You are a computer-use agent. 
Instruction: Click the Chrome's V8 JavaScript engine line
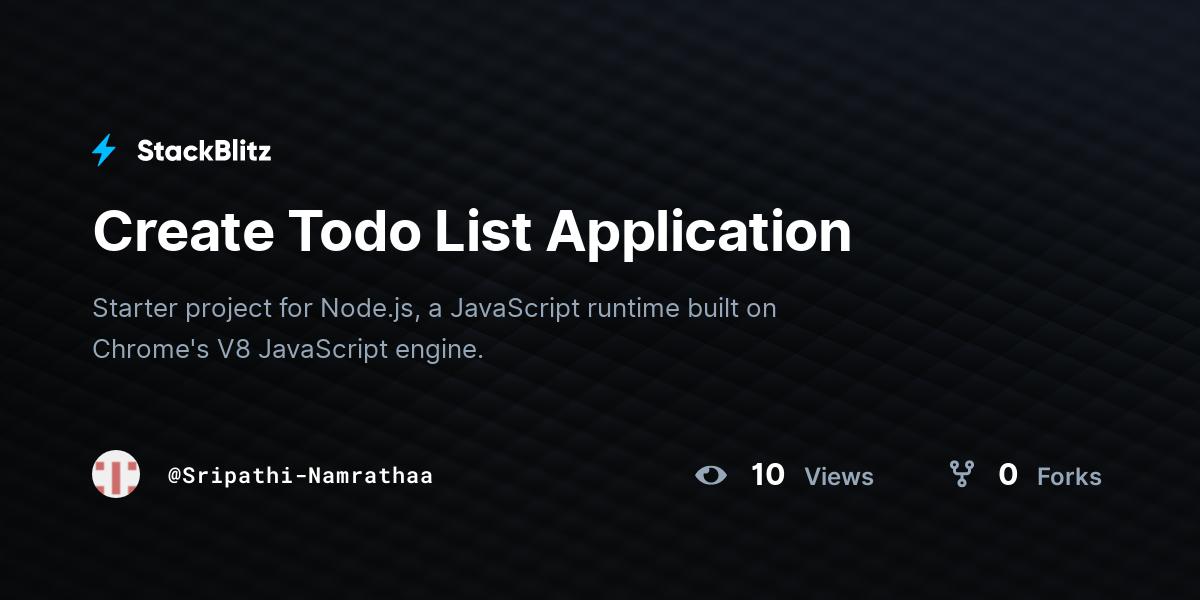(x=288, y=350)
